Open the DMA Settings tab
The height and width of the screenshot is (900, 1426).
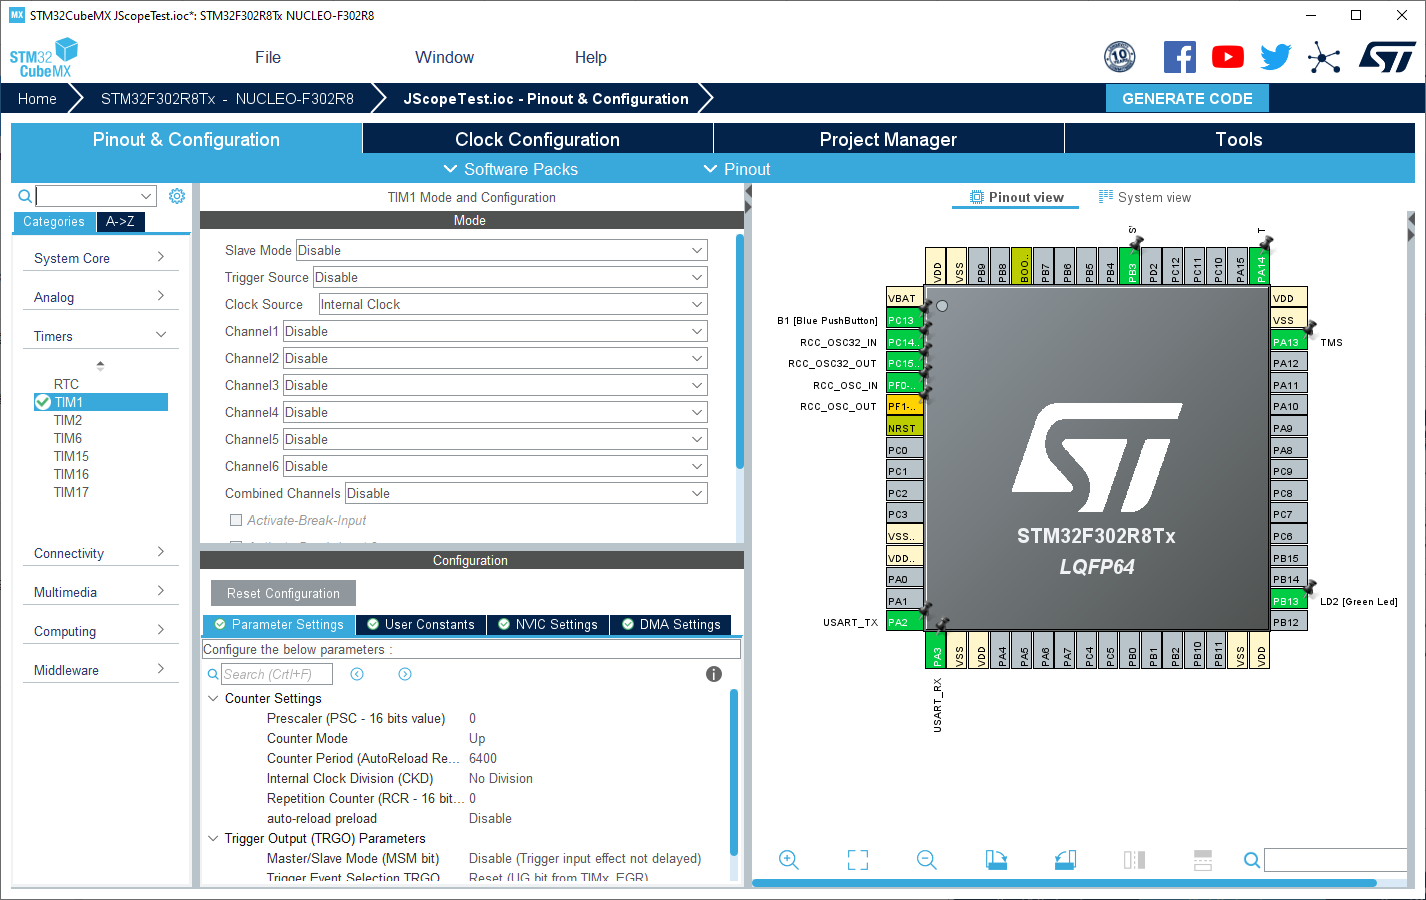(x=671, y=624)
